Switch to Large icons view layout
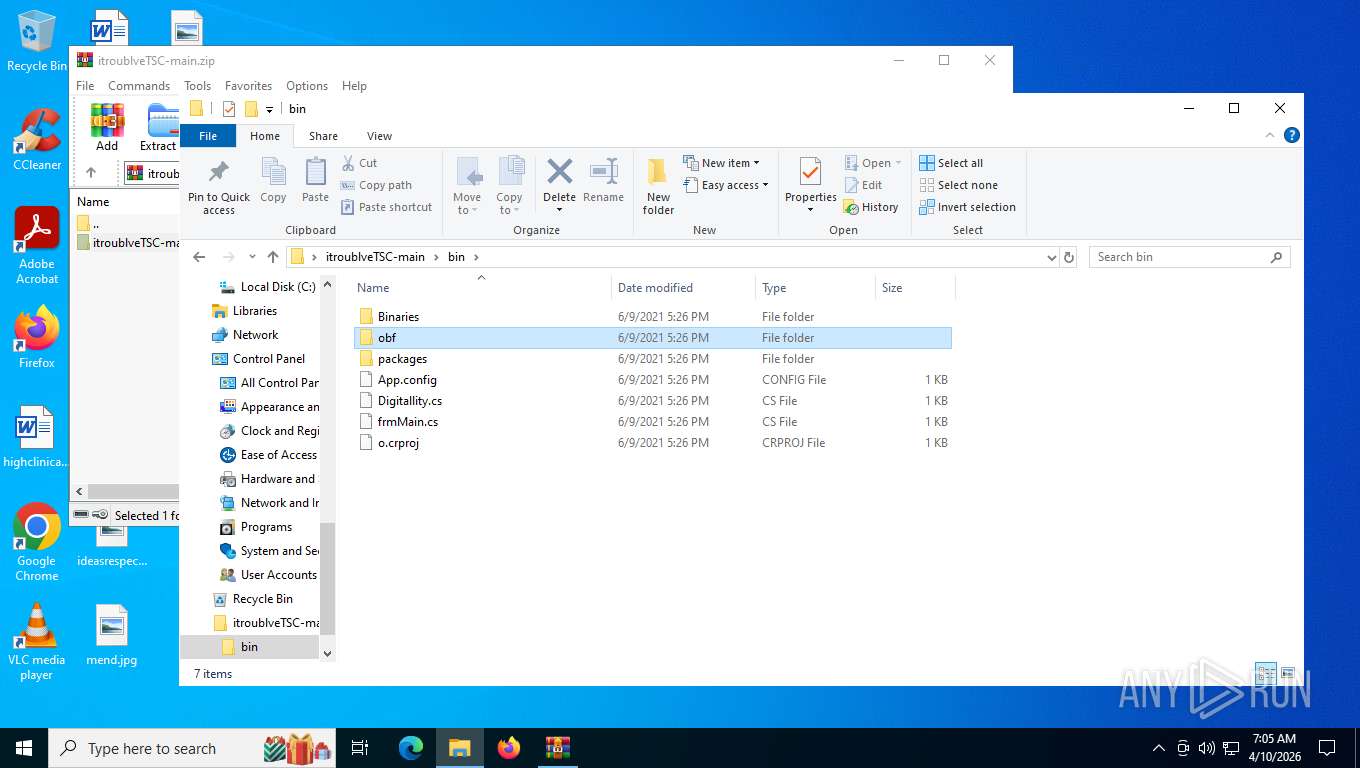Screen dimensions: 1360x768 click(x=1288, y=674)
